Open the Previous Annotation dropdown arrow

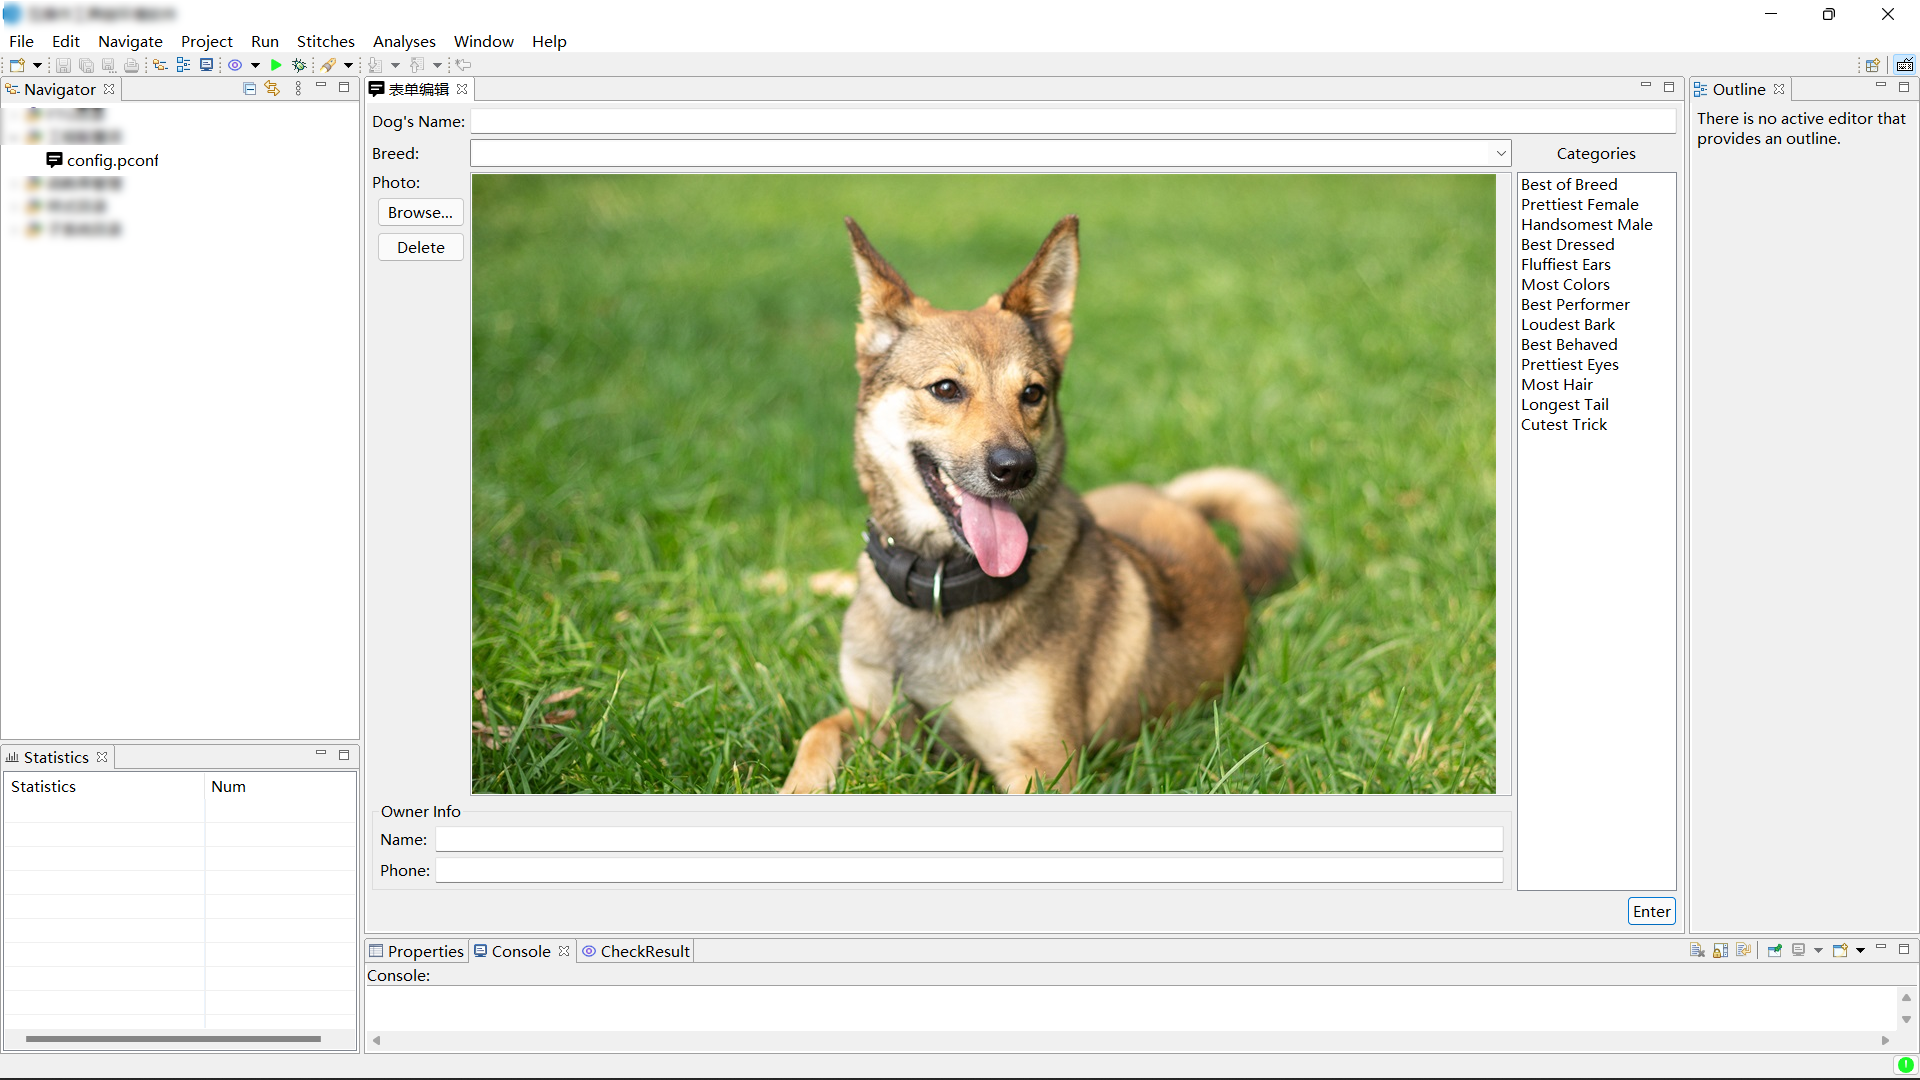point(438,65)
